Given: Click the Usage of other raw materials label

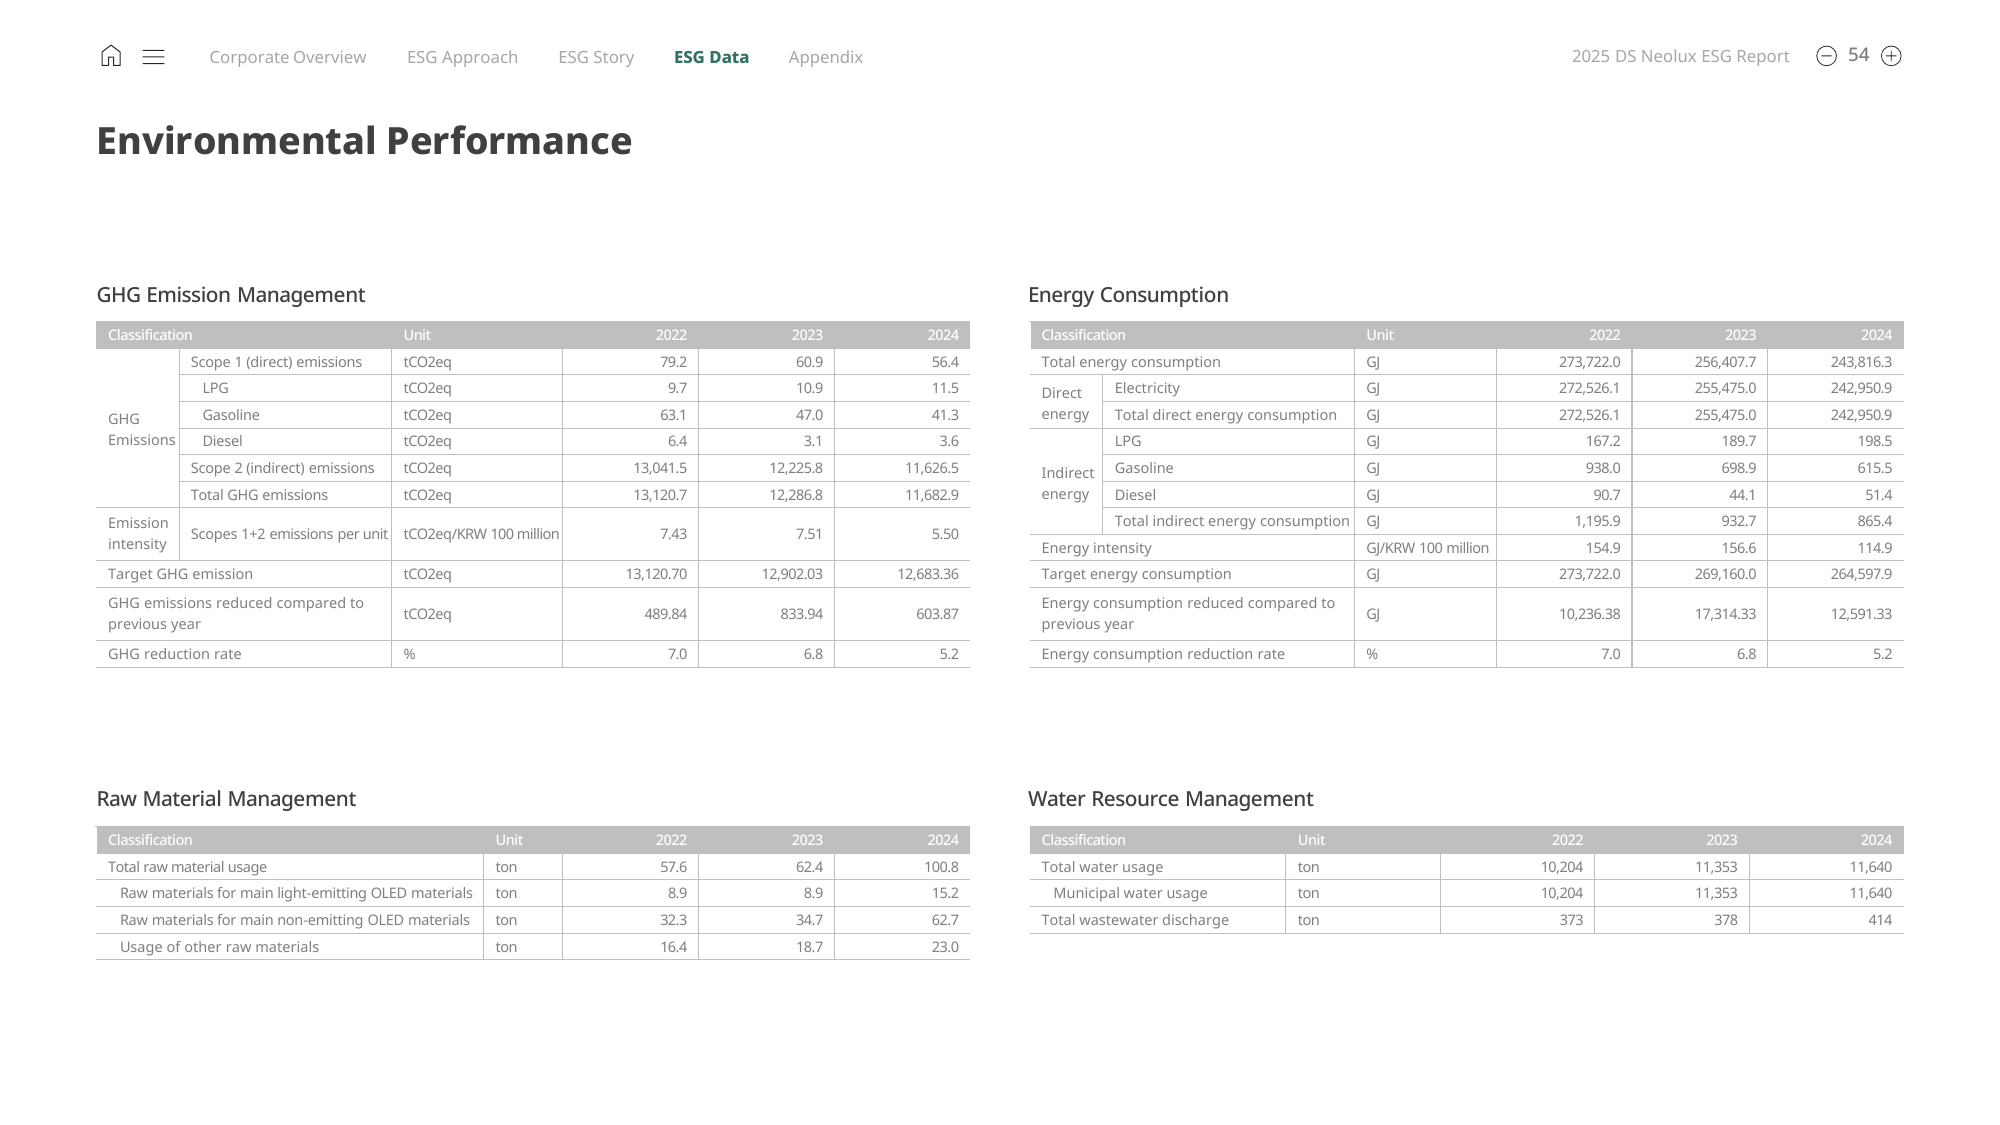Looking at the screenshot, I should 219,947.
